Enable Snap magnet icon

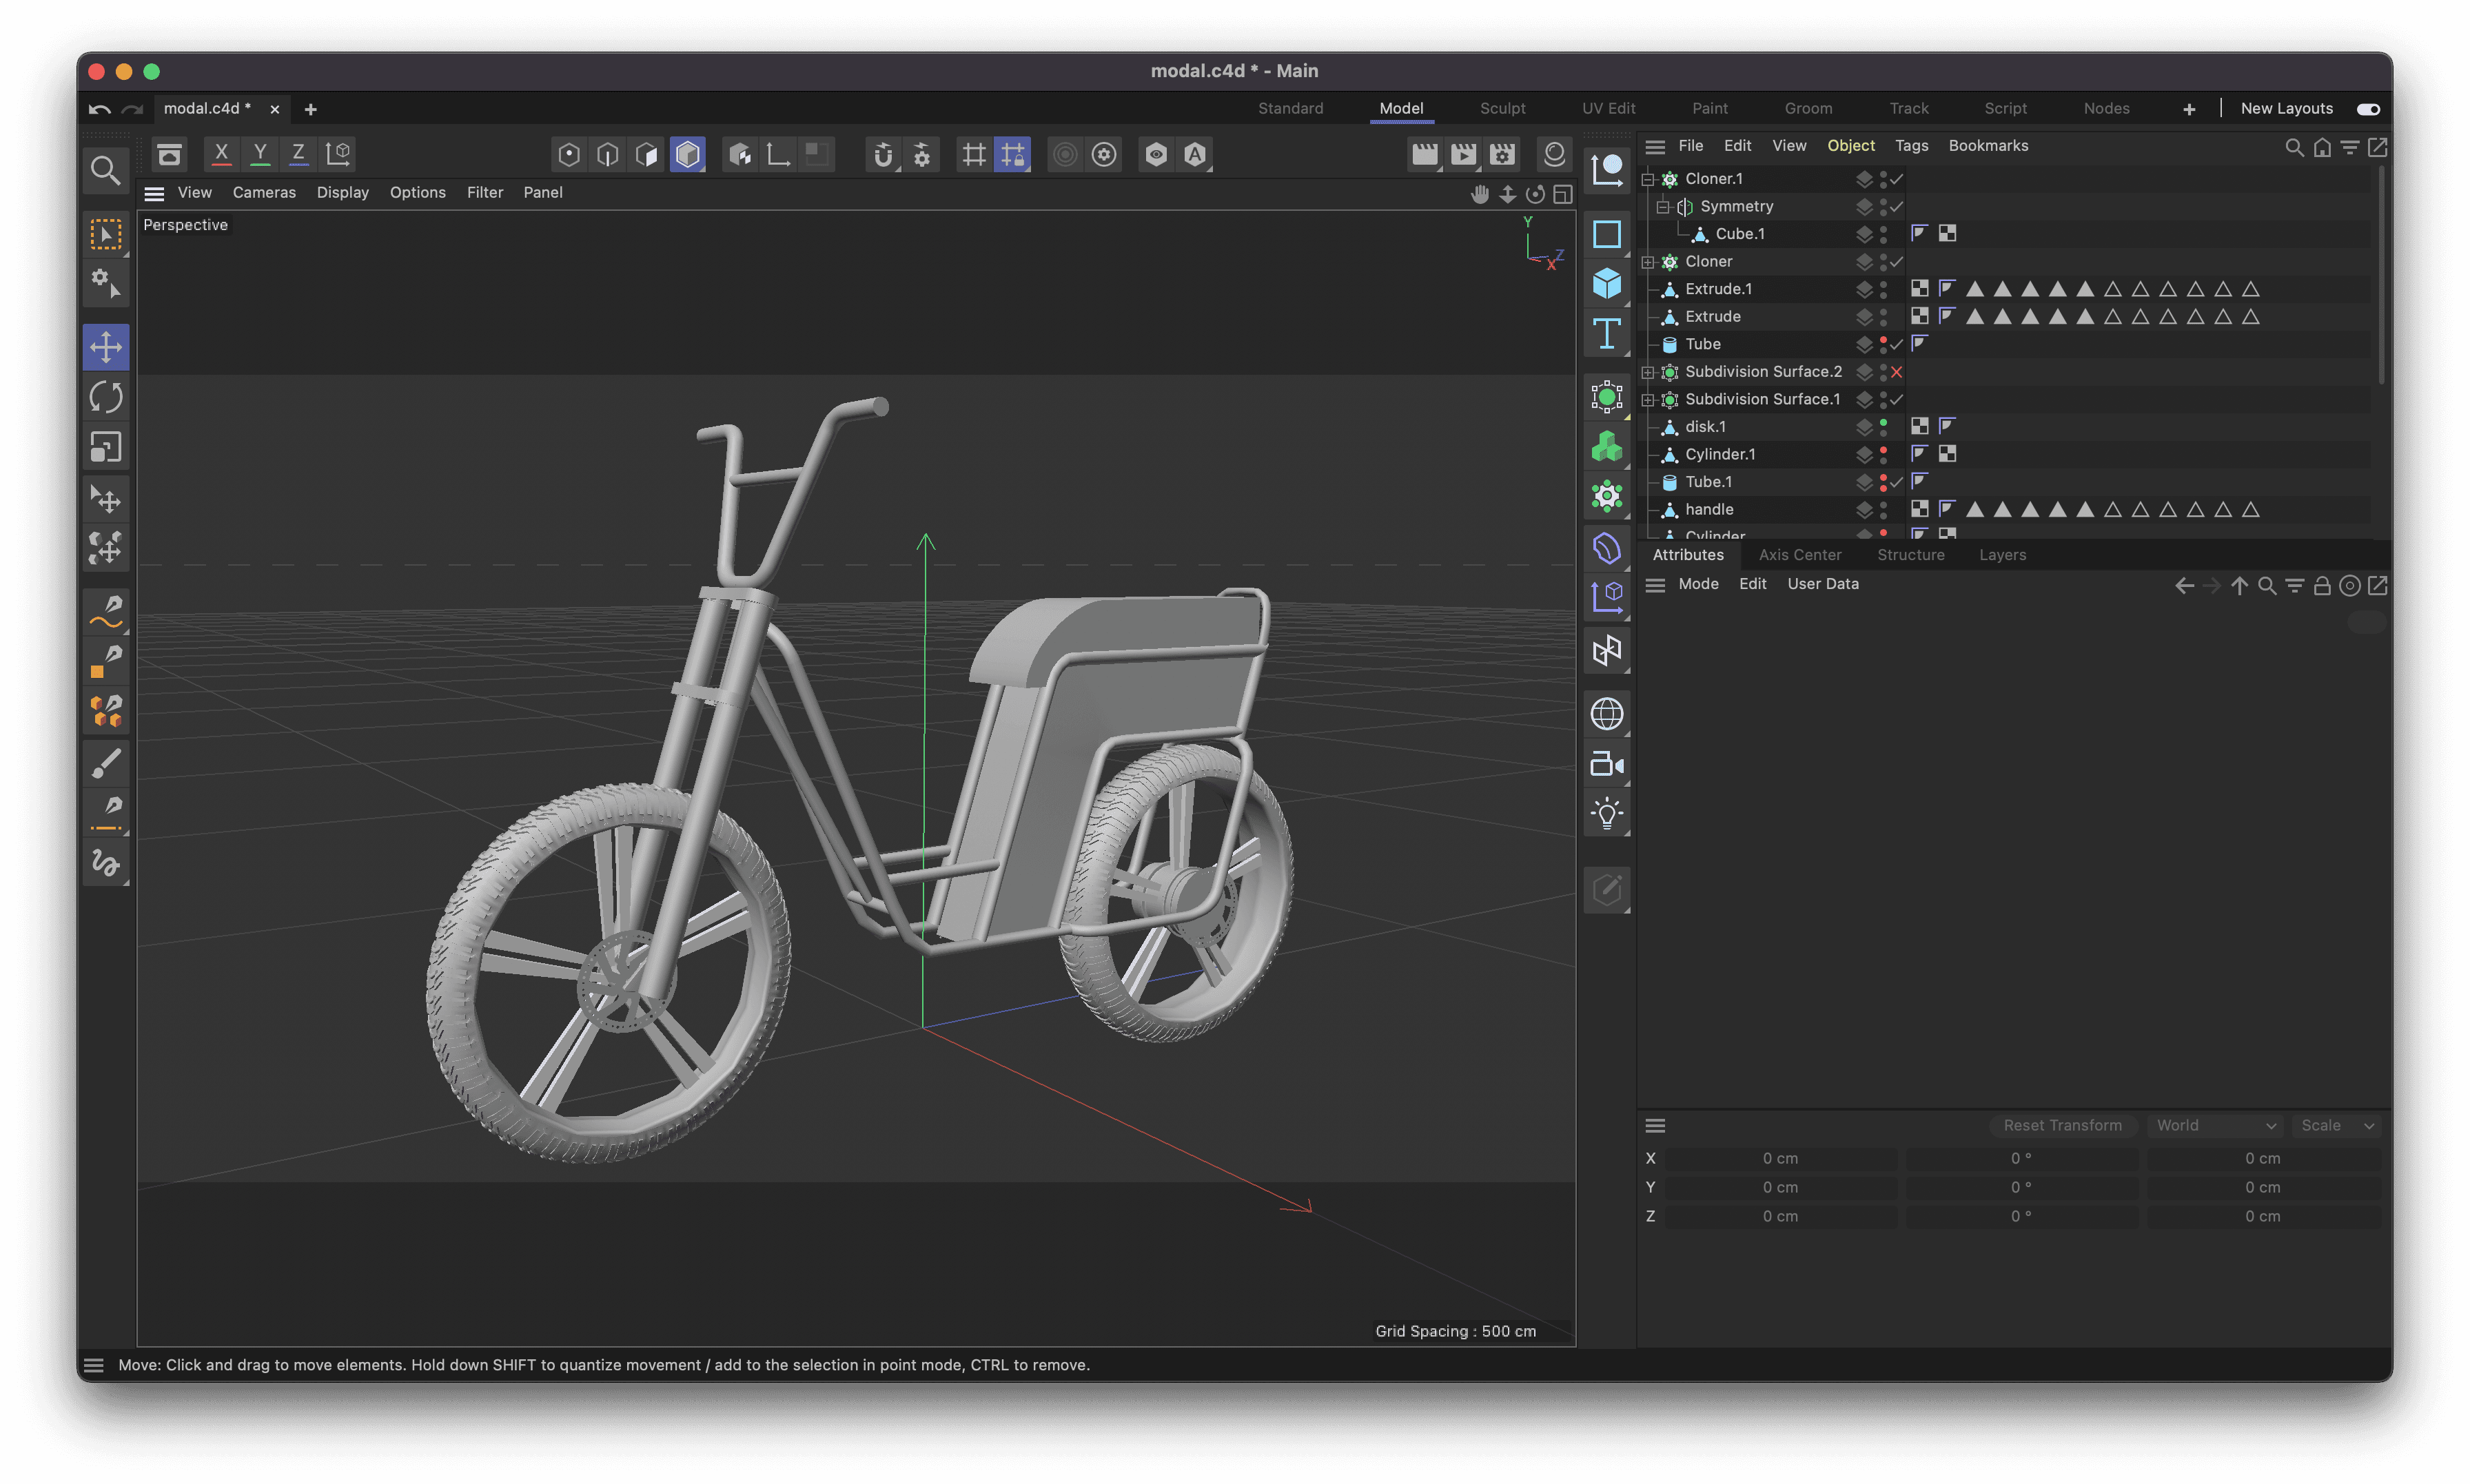(883, 154)
